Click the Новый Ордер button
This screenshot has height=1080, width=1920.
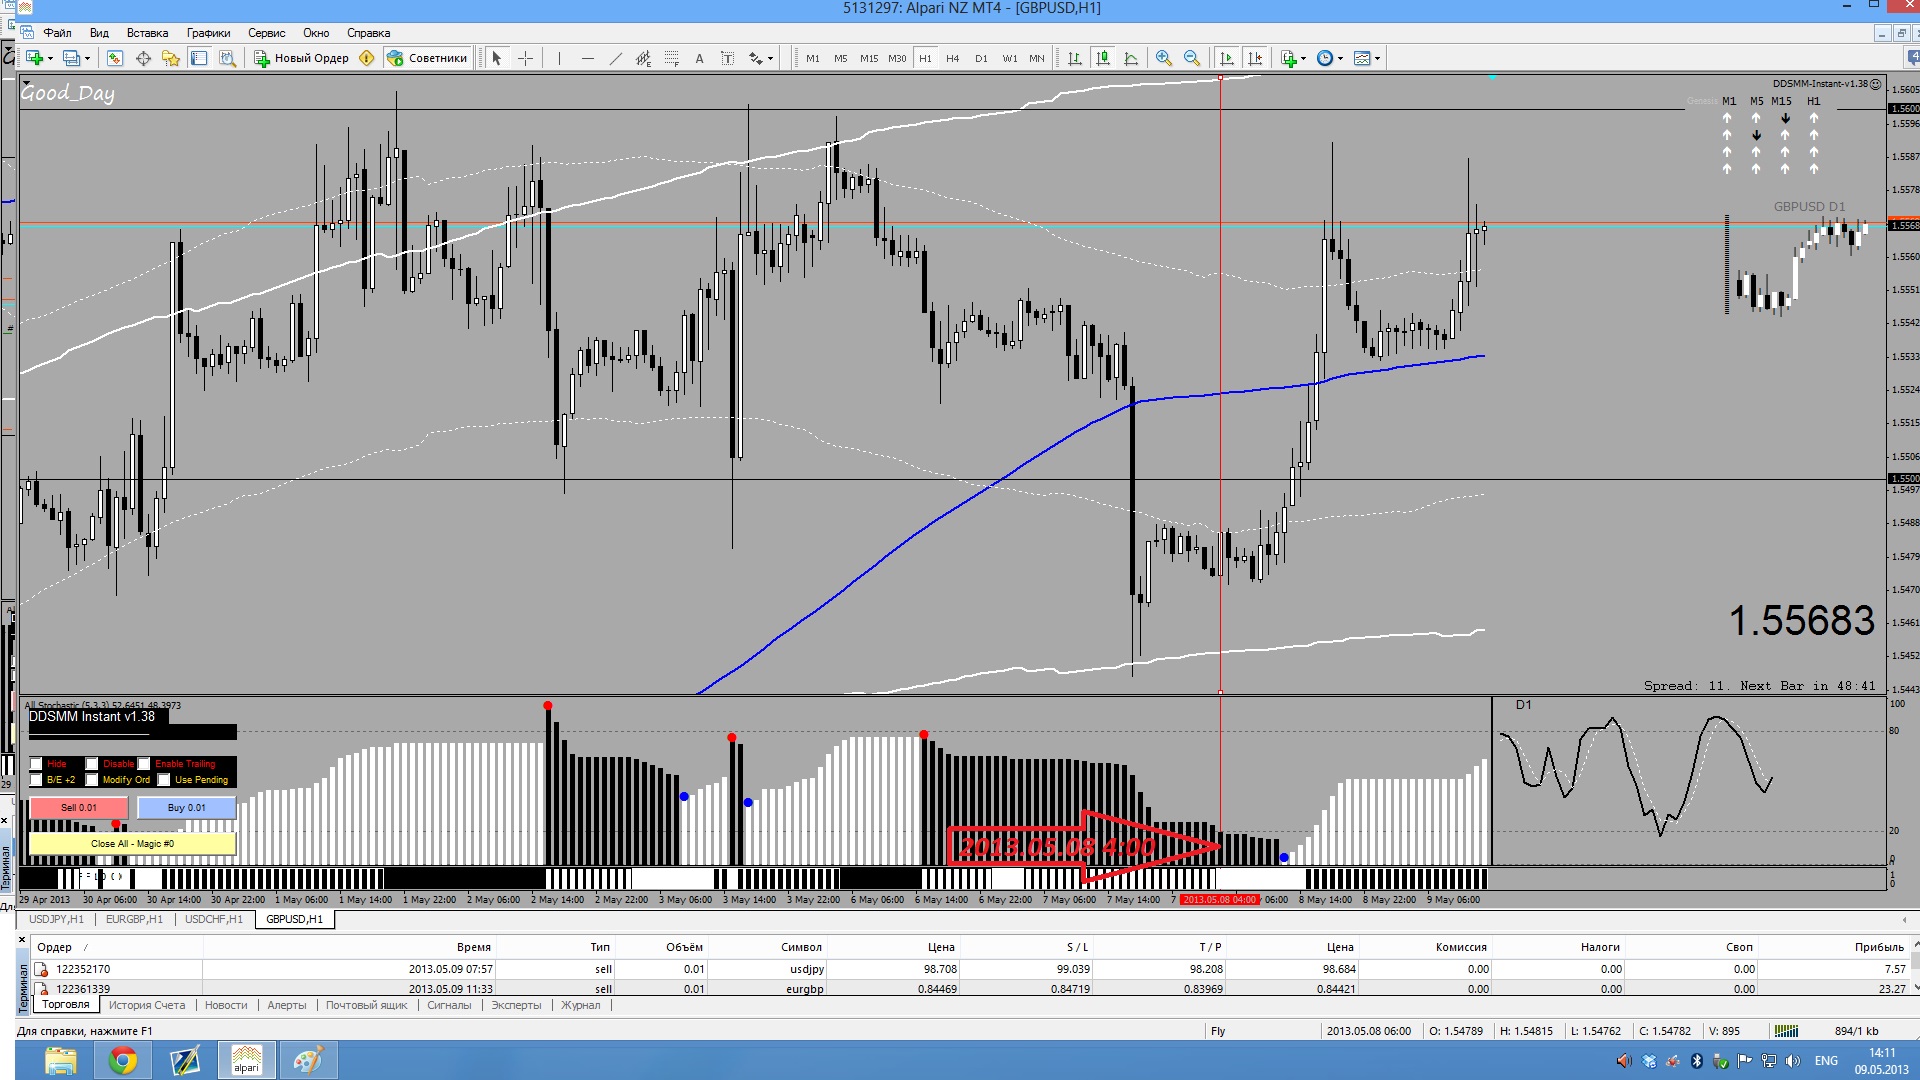[x=302, y=58]
